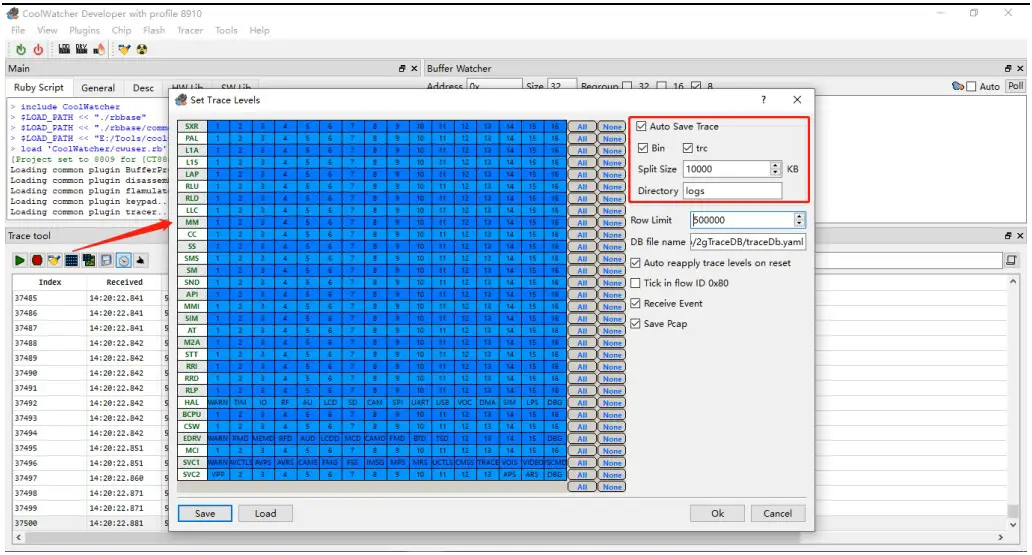The height and width of the screenshot is (555, 1032).
Task: Click Save in Set Trace Levels dialog
Action: pos(205,514)
